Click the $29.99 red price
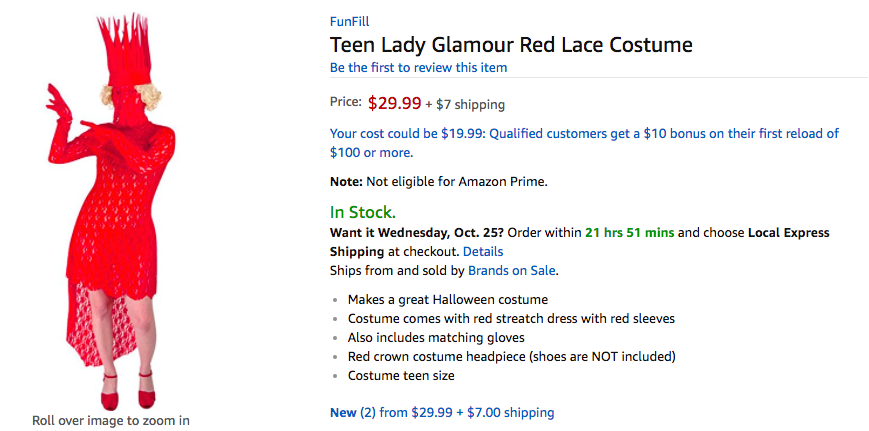Screen dimensions: 869x431 tap(395, 103)
